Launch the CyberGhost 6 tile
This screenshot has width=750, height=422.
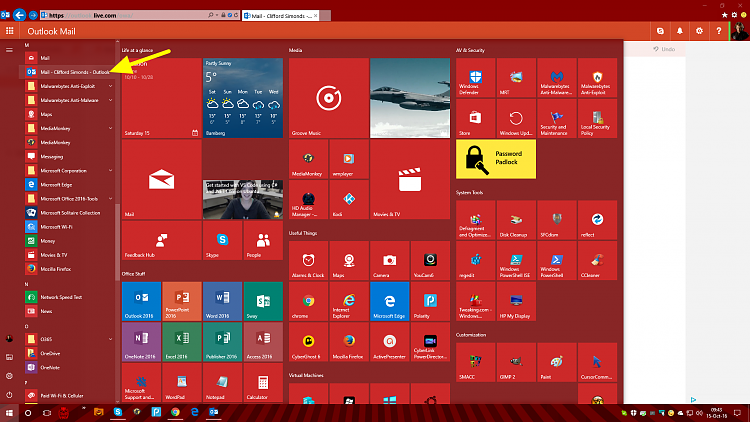pyautogui.click(x=308, y=342)
